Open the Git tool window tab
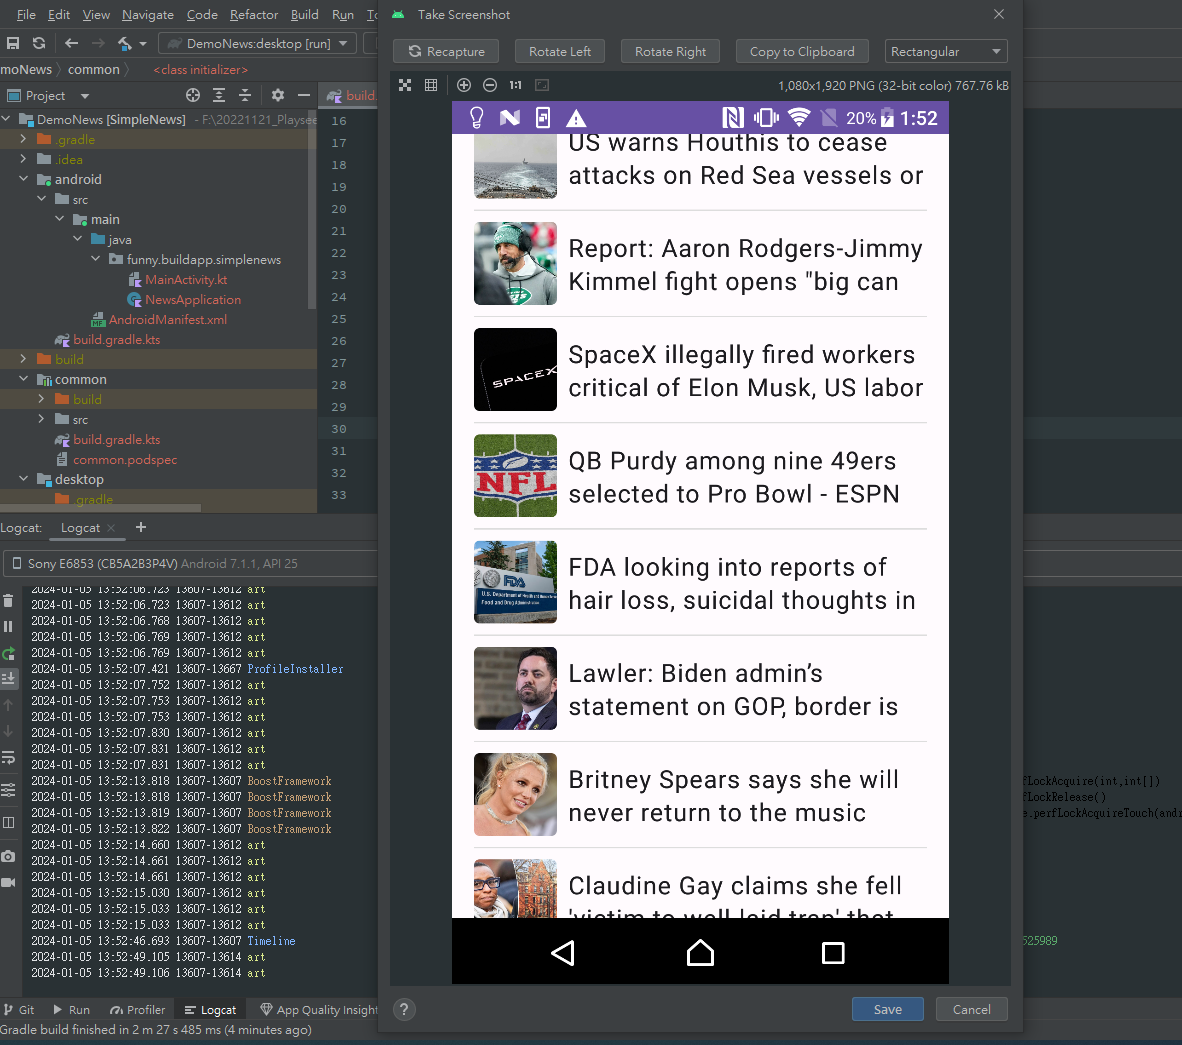This screenshot has width=1182, height=1045. pyautogui.click(x=20, y=1010)
